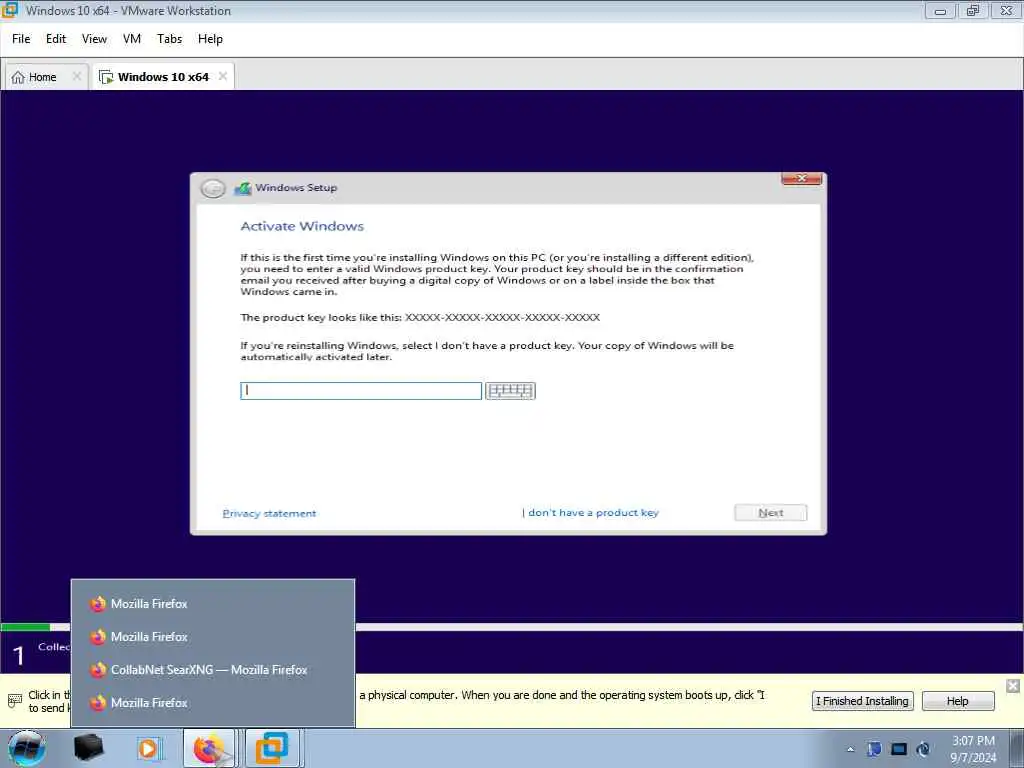Open the Edit menu
This screenshot has width=1024, height=768.
point(56,39)
